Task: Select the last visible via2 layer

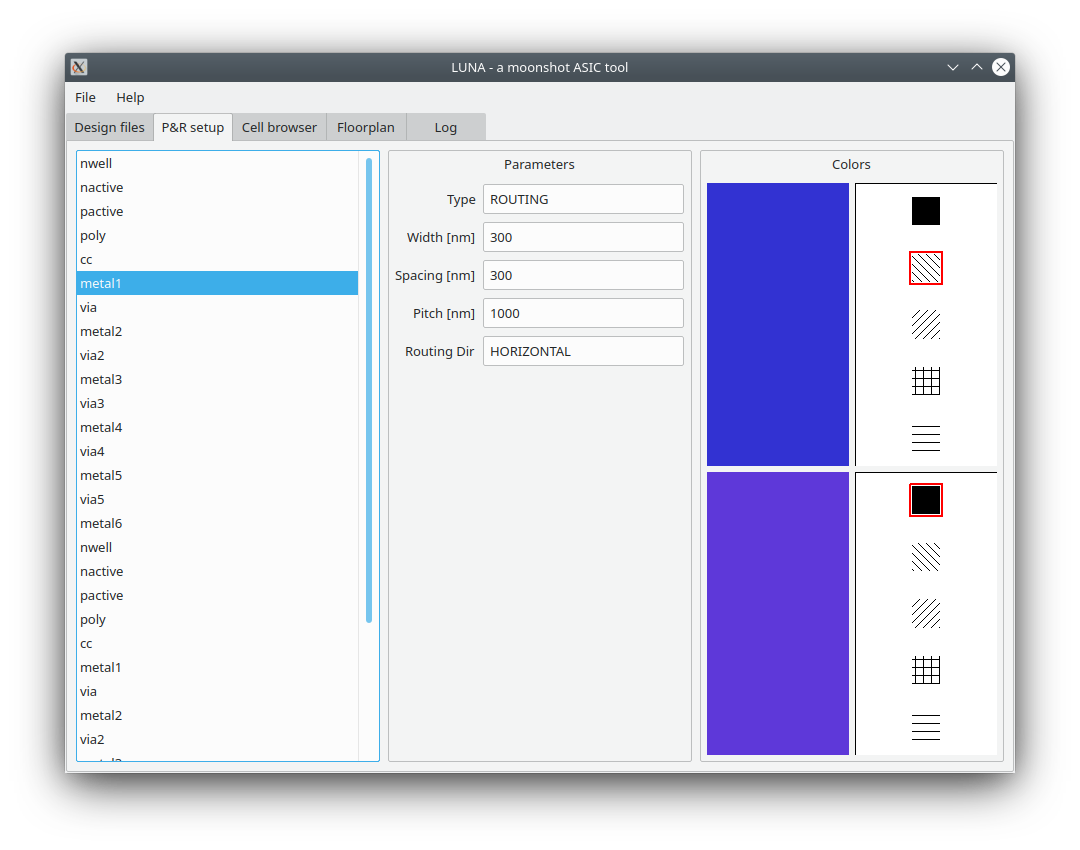Action: (218, 739)
